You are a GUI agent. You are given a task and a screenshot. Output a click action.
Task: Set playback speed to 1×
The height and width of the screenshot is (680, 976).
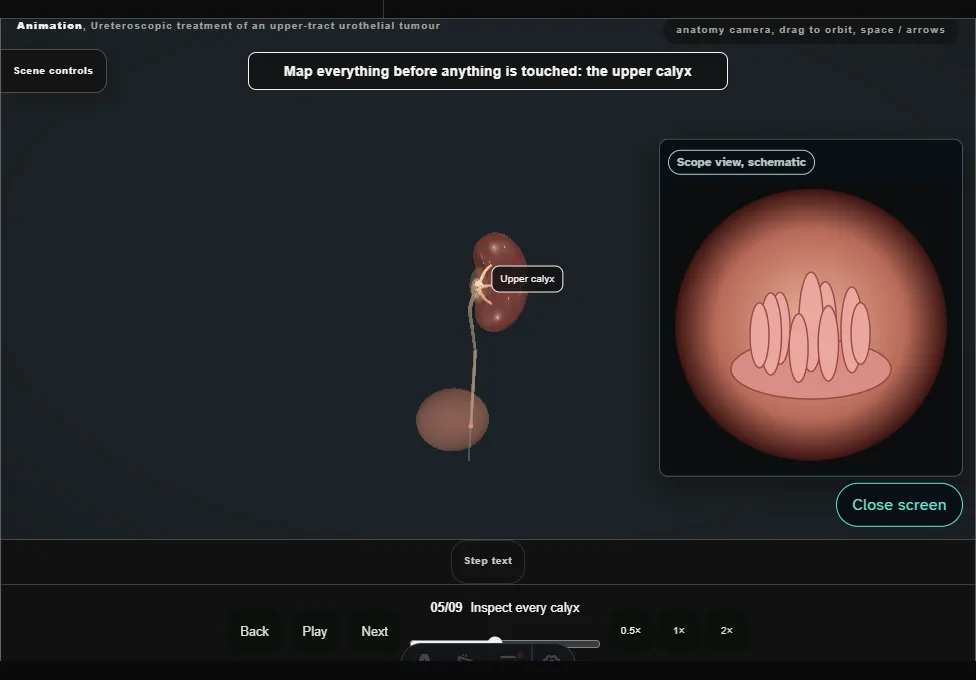pos(679,631)
